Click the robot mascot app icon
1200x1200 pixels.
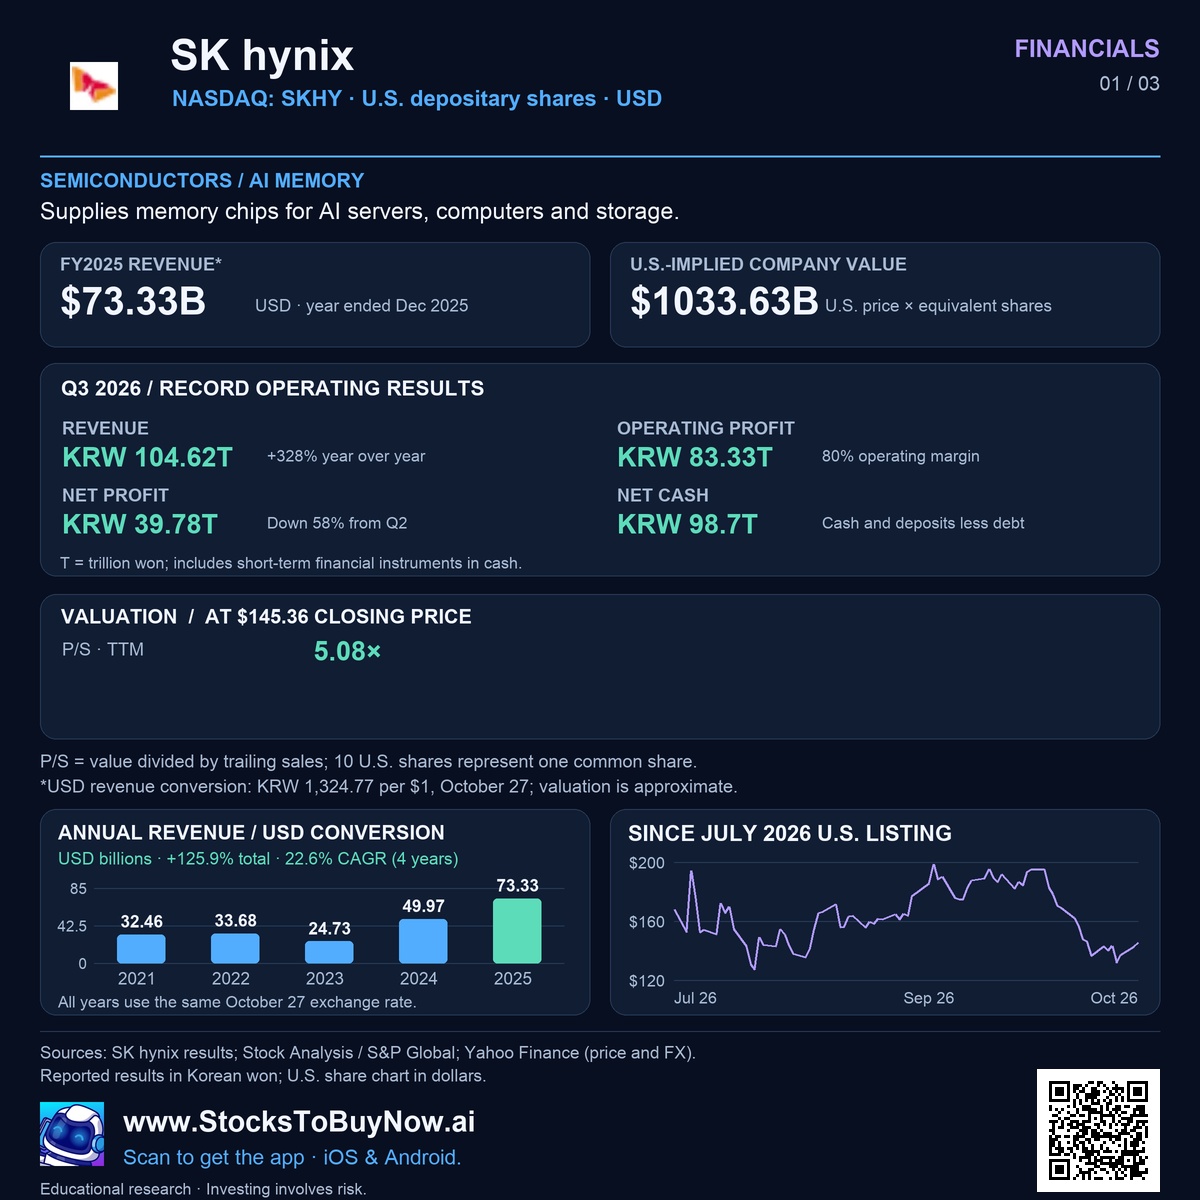tap(72, 1134)
